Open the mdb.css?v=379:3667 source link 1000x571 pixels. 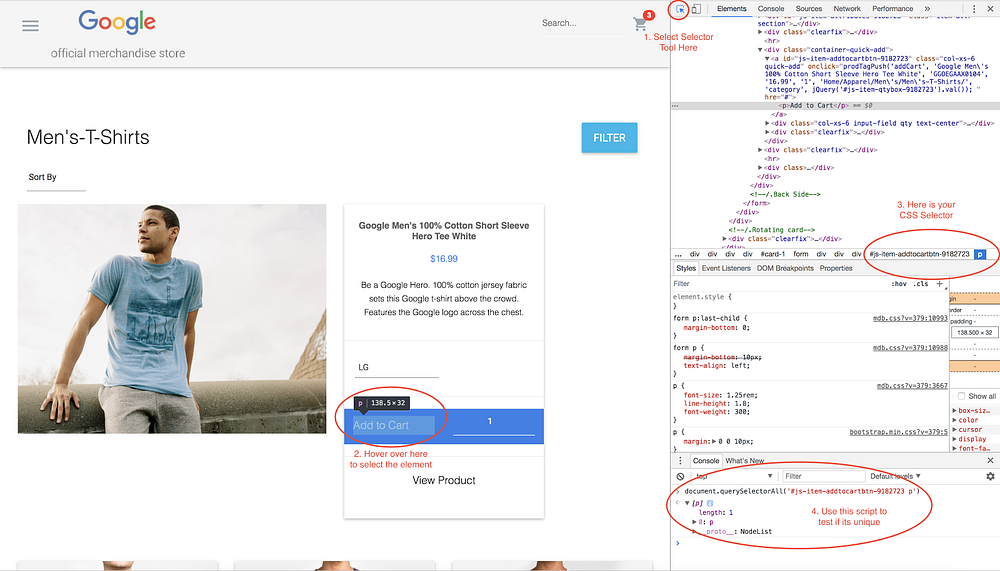[x=912, y=387]
